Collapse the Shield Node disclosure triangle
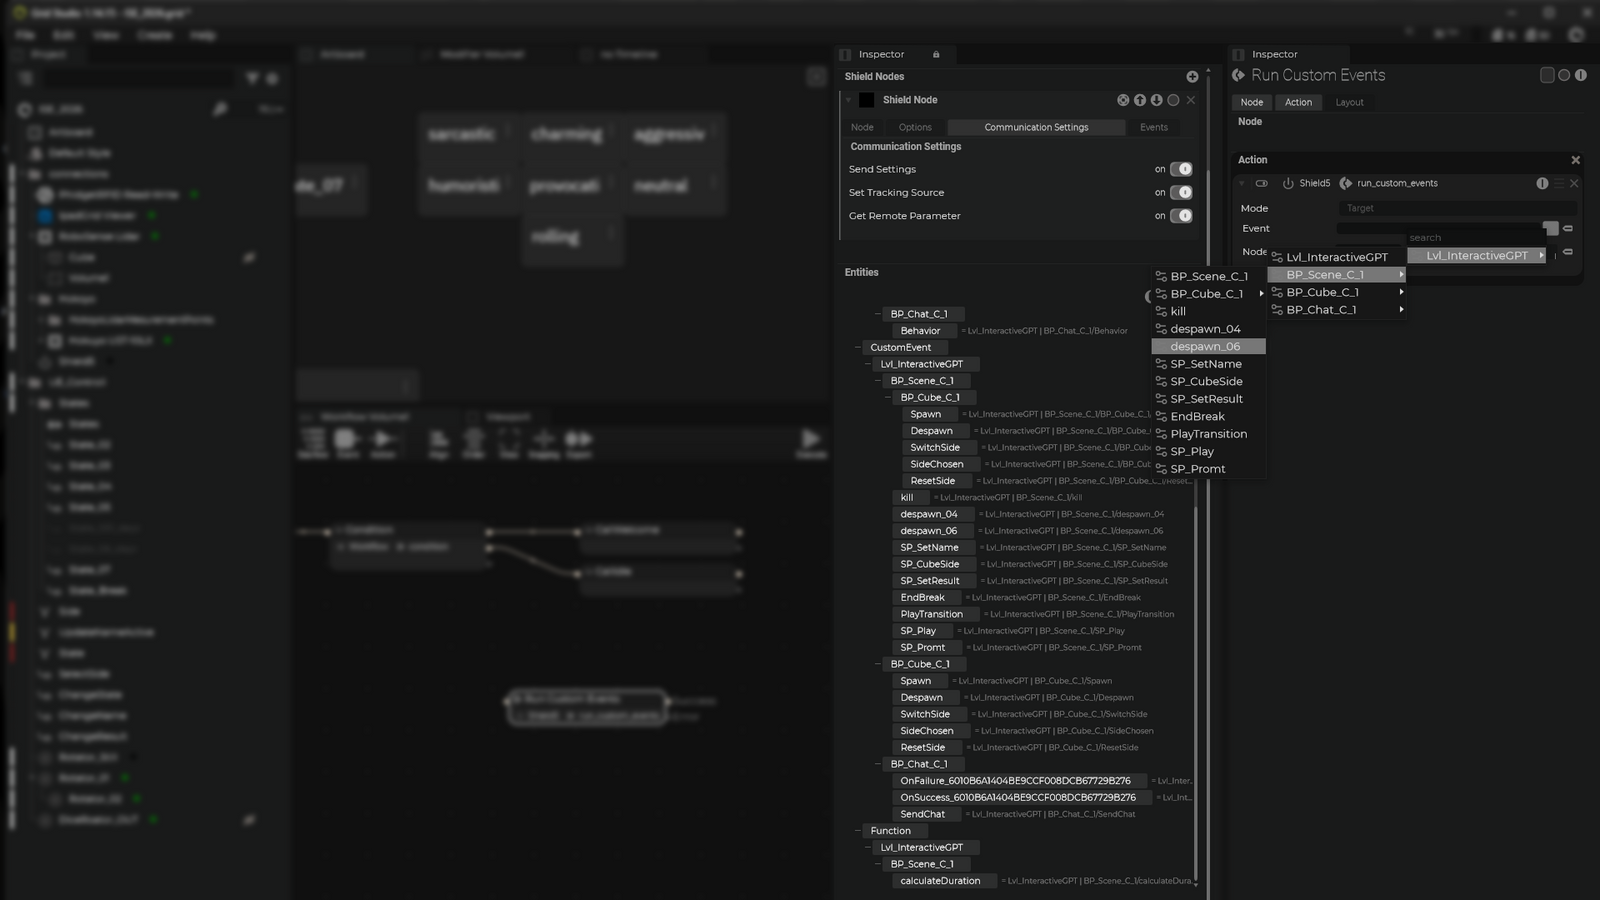 pyautogui.click(x=849, y=100)
